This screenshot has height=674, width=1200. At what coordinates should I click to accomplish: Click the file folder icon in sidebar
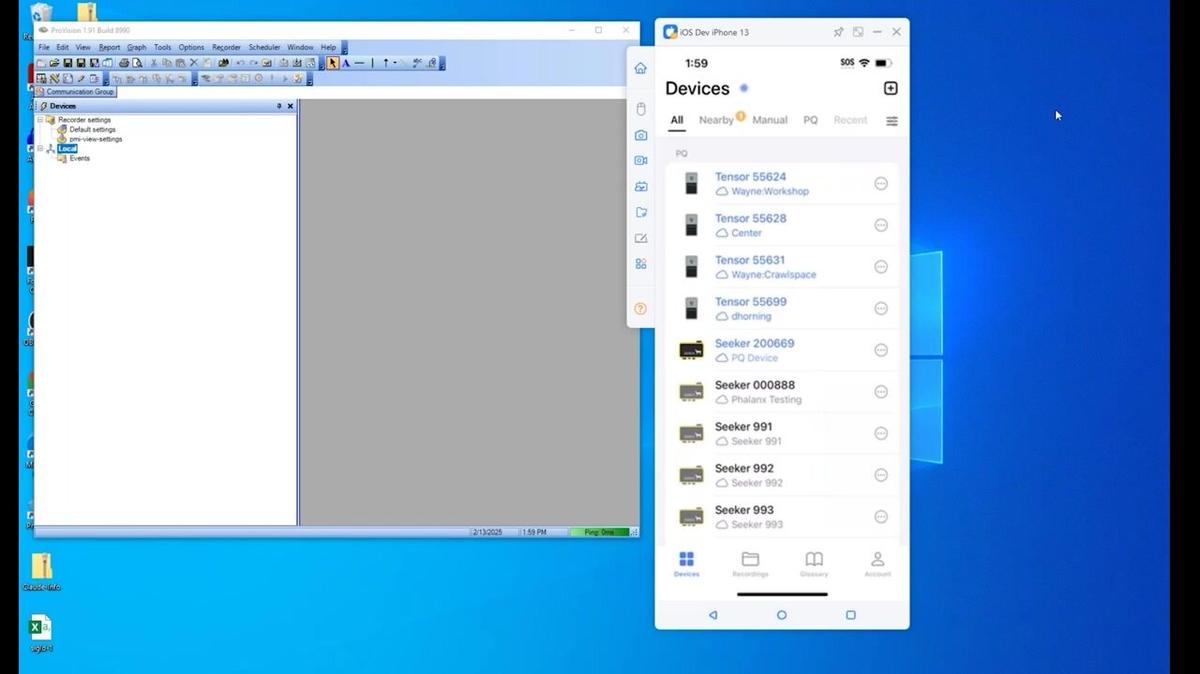click(641, 212)
